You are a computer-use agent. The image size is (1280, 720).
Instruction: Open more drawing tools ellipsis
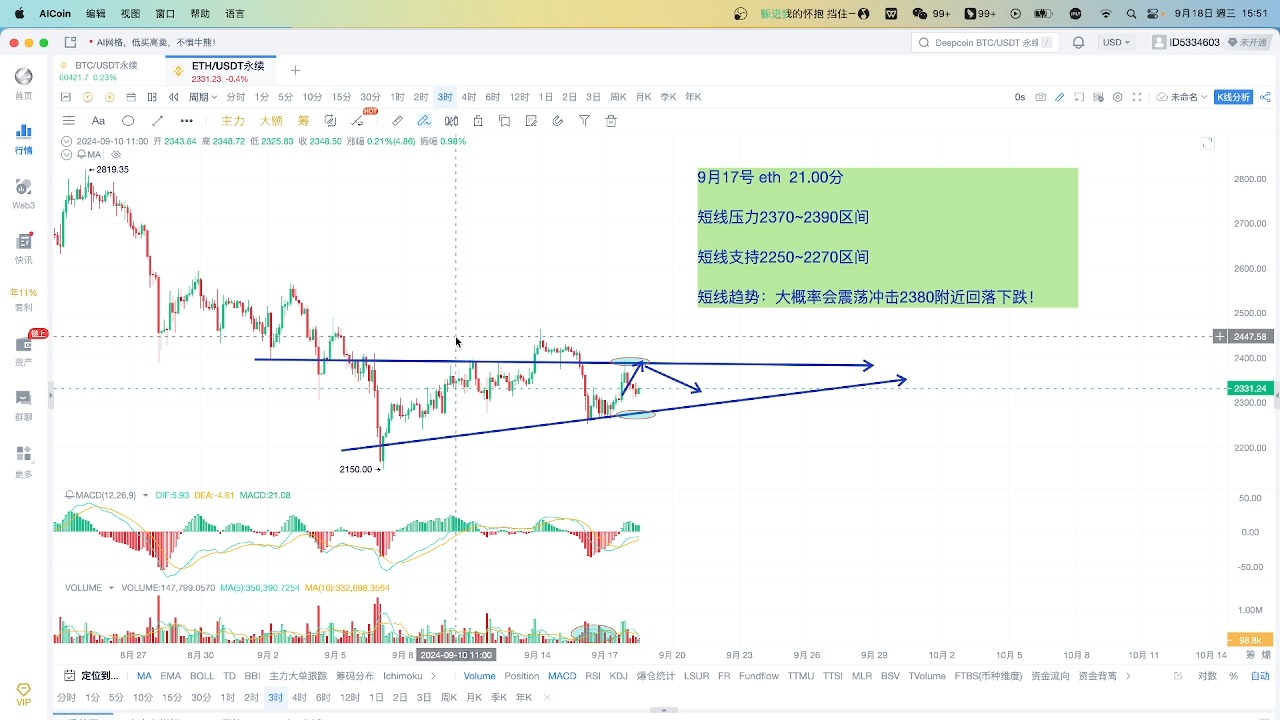coord(186,121)
